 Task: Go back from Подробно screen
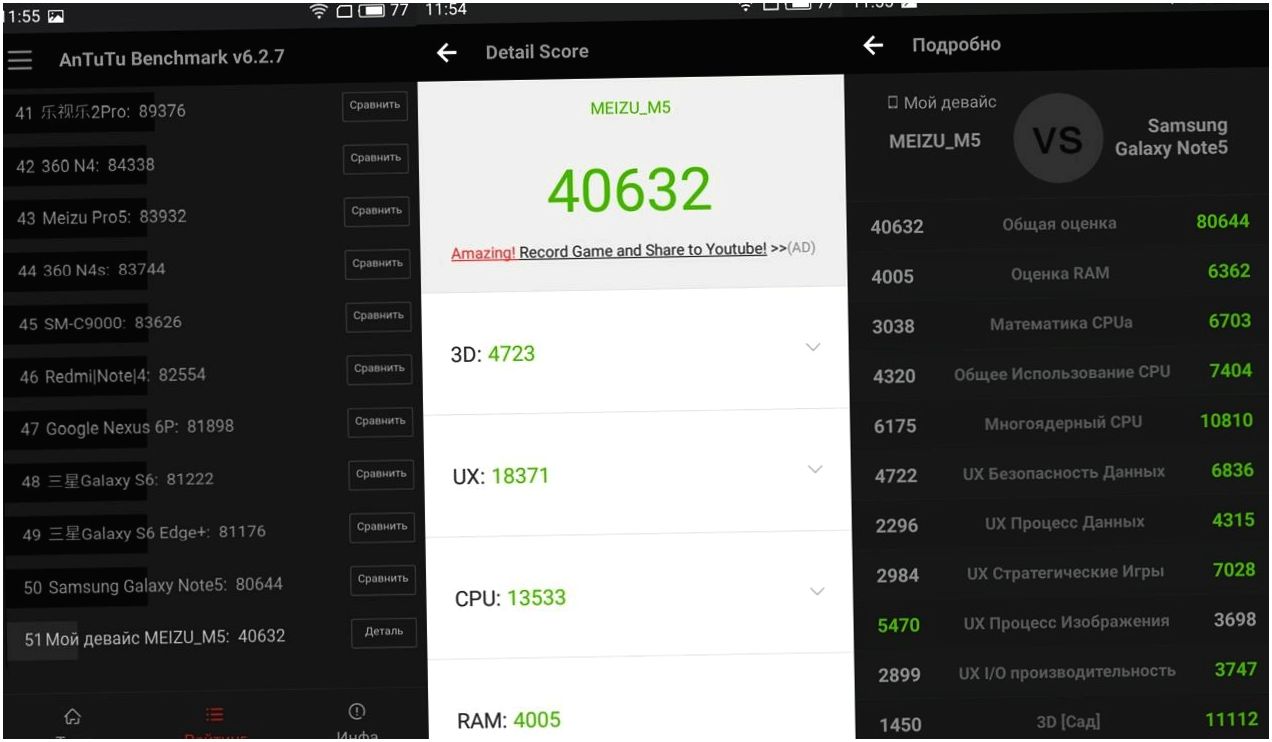point(874,46)
